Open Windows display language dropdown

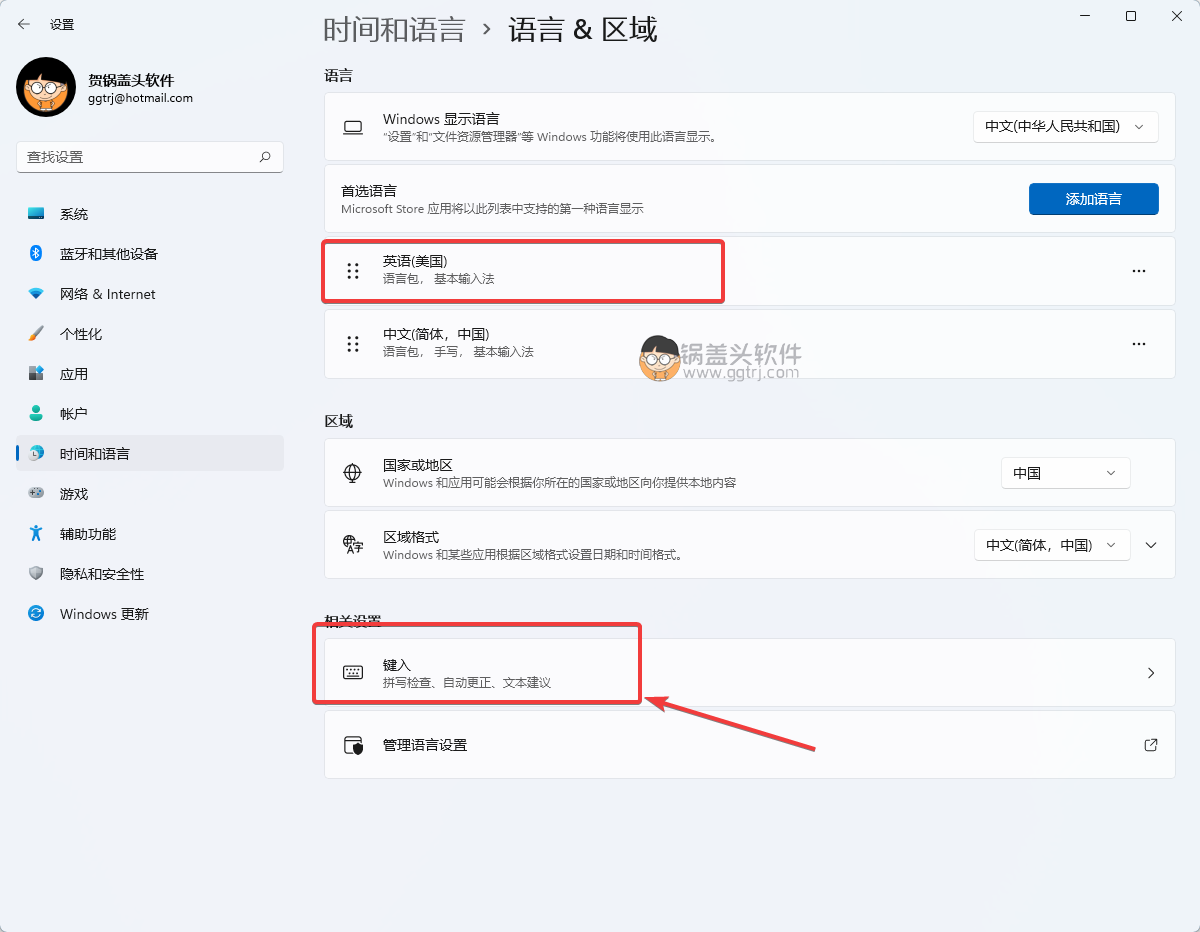point(1065,126)
